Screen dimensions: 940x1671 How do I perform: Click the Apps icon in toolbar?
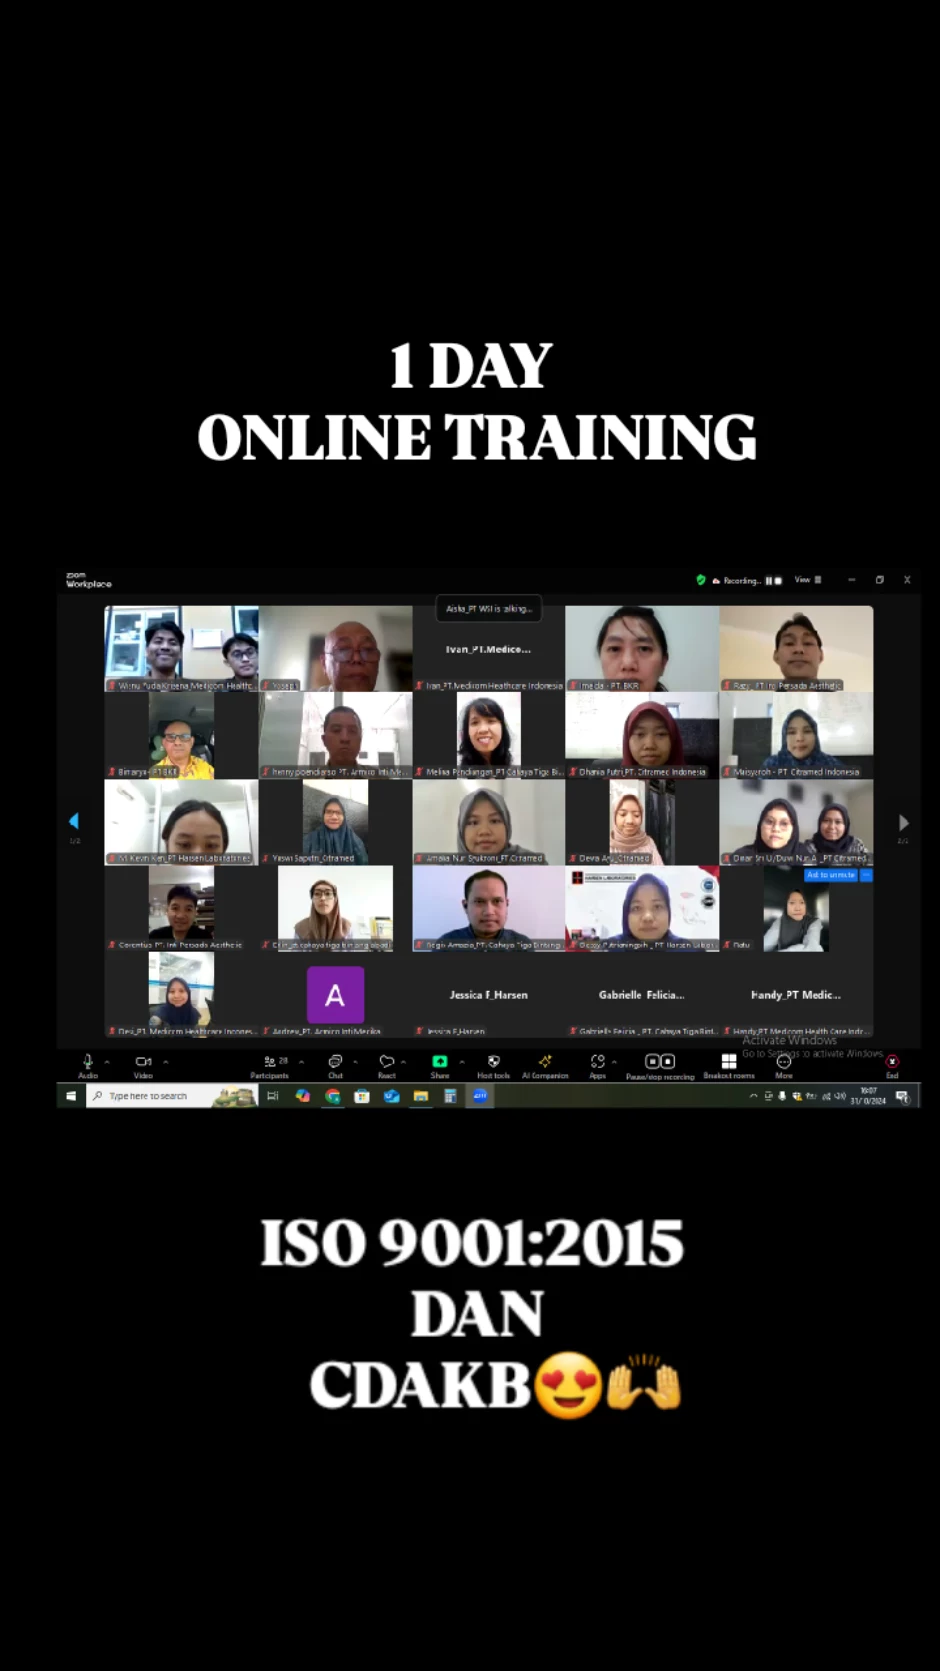click(597, 1063)
